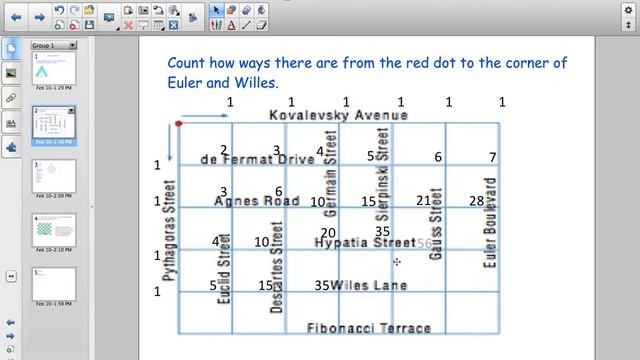Open the measurement tools dropdown icon
Image resolution: width=640 pixels, height=360 pixels.
[174, 10]
